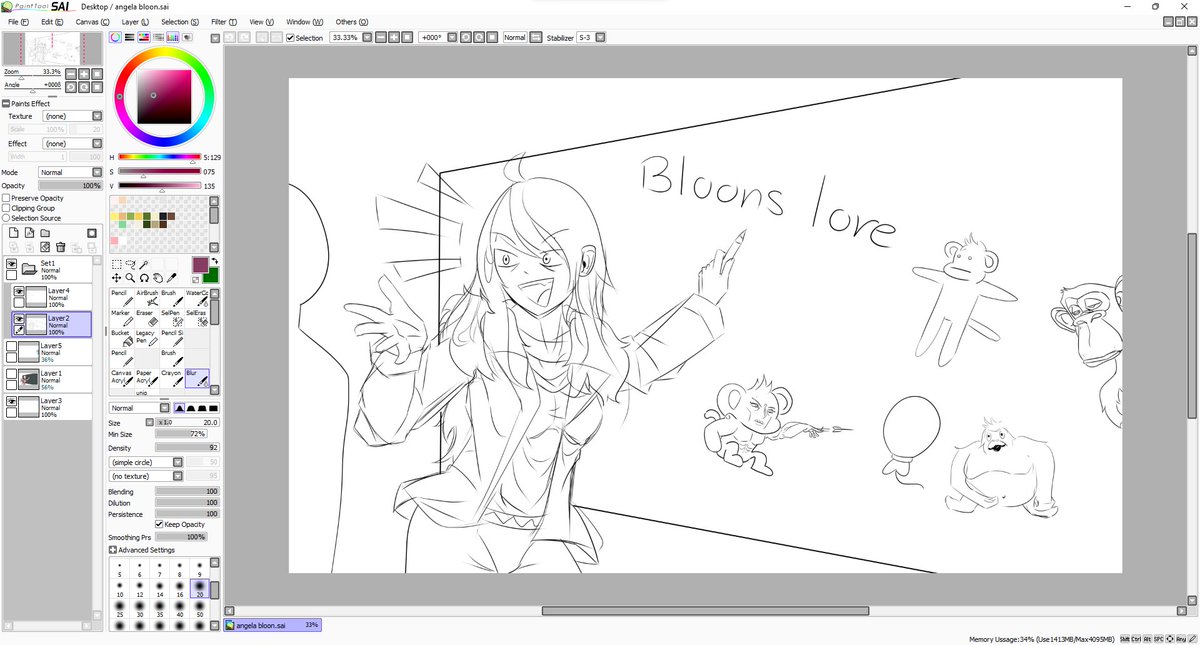Activate the Blur tool

197,379
